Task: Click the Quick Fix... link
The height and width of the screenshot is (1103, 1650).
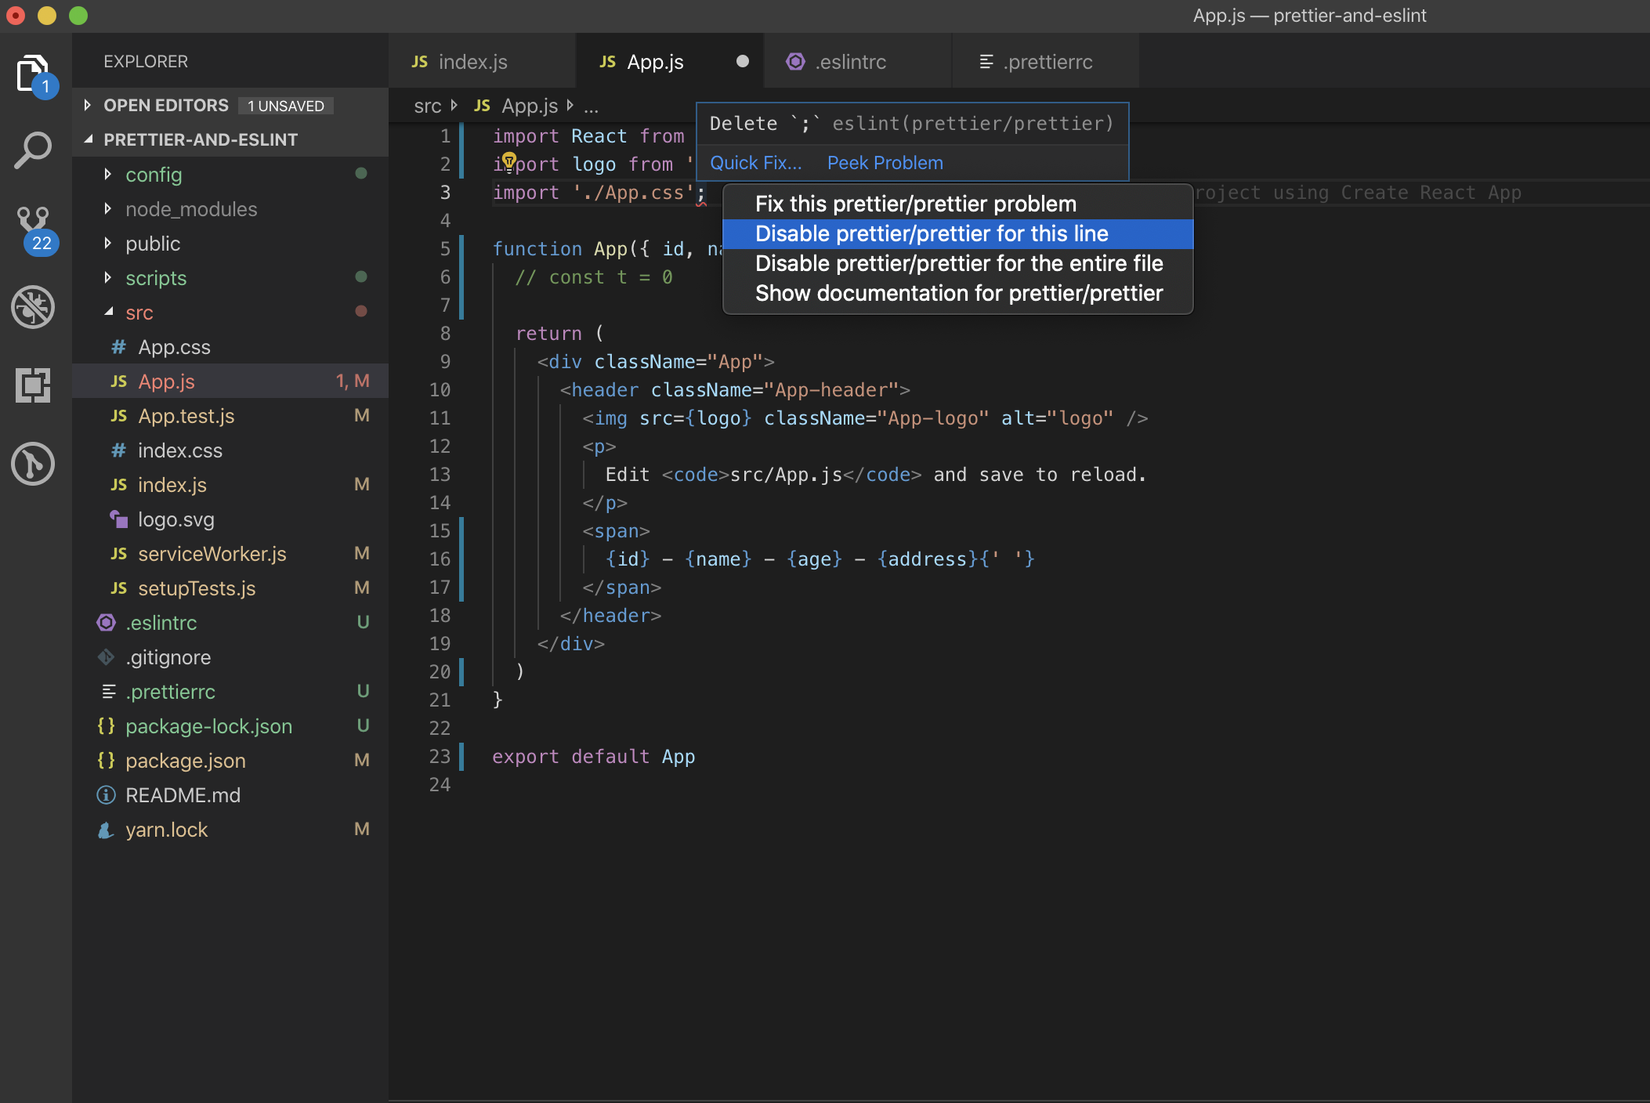Action: click(755, 163)
